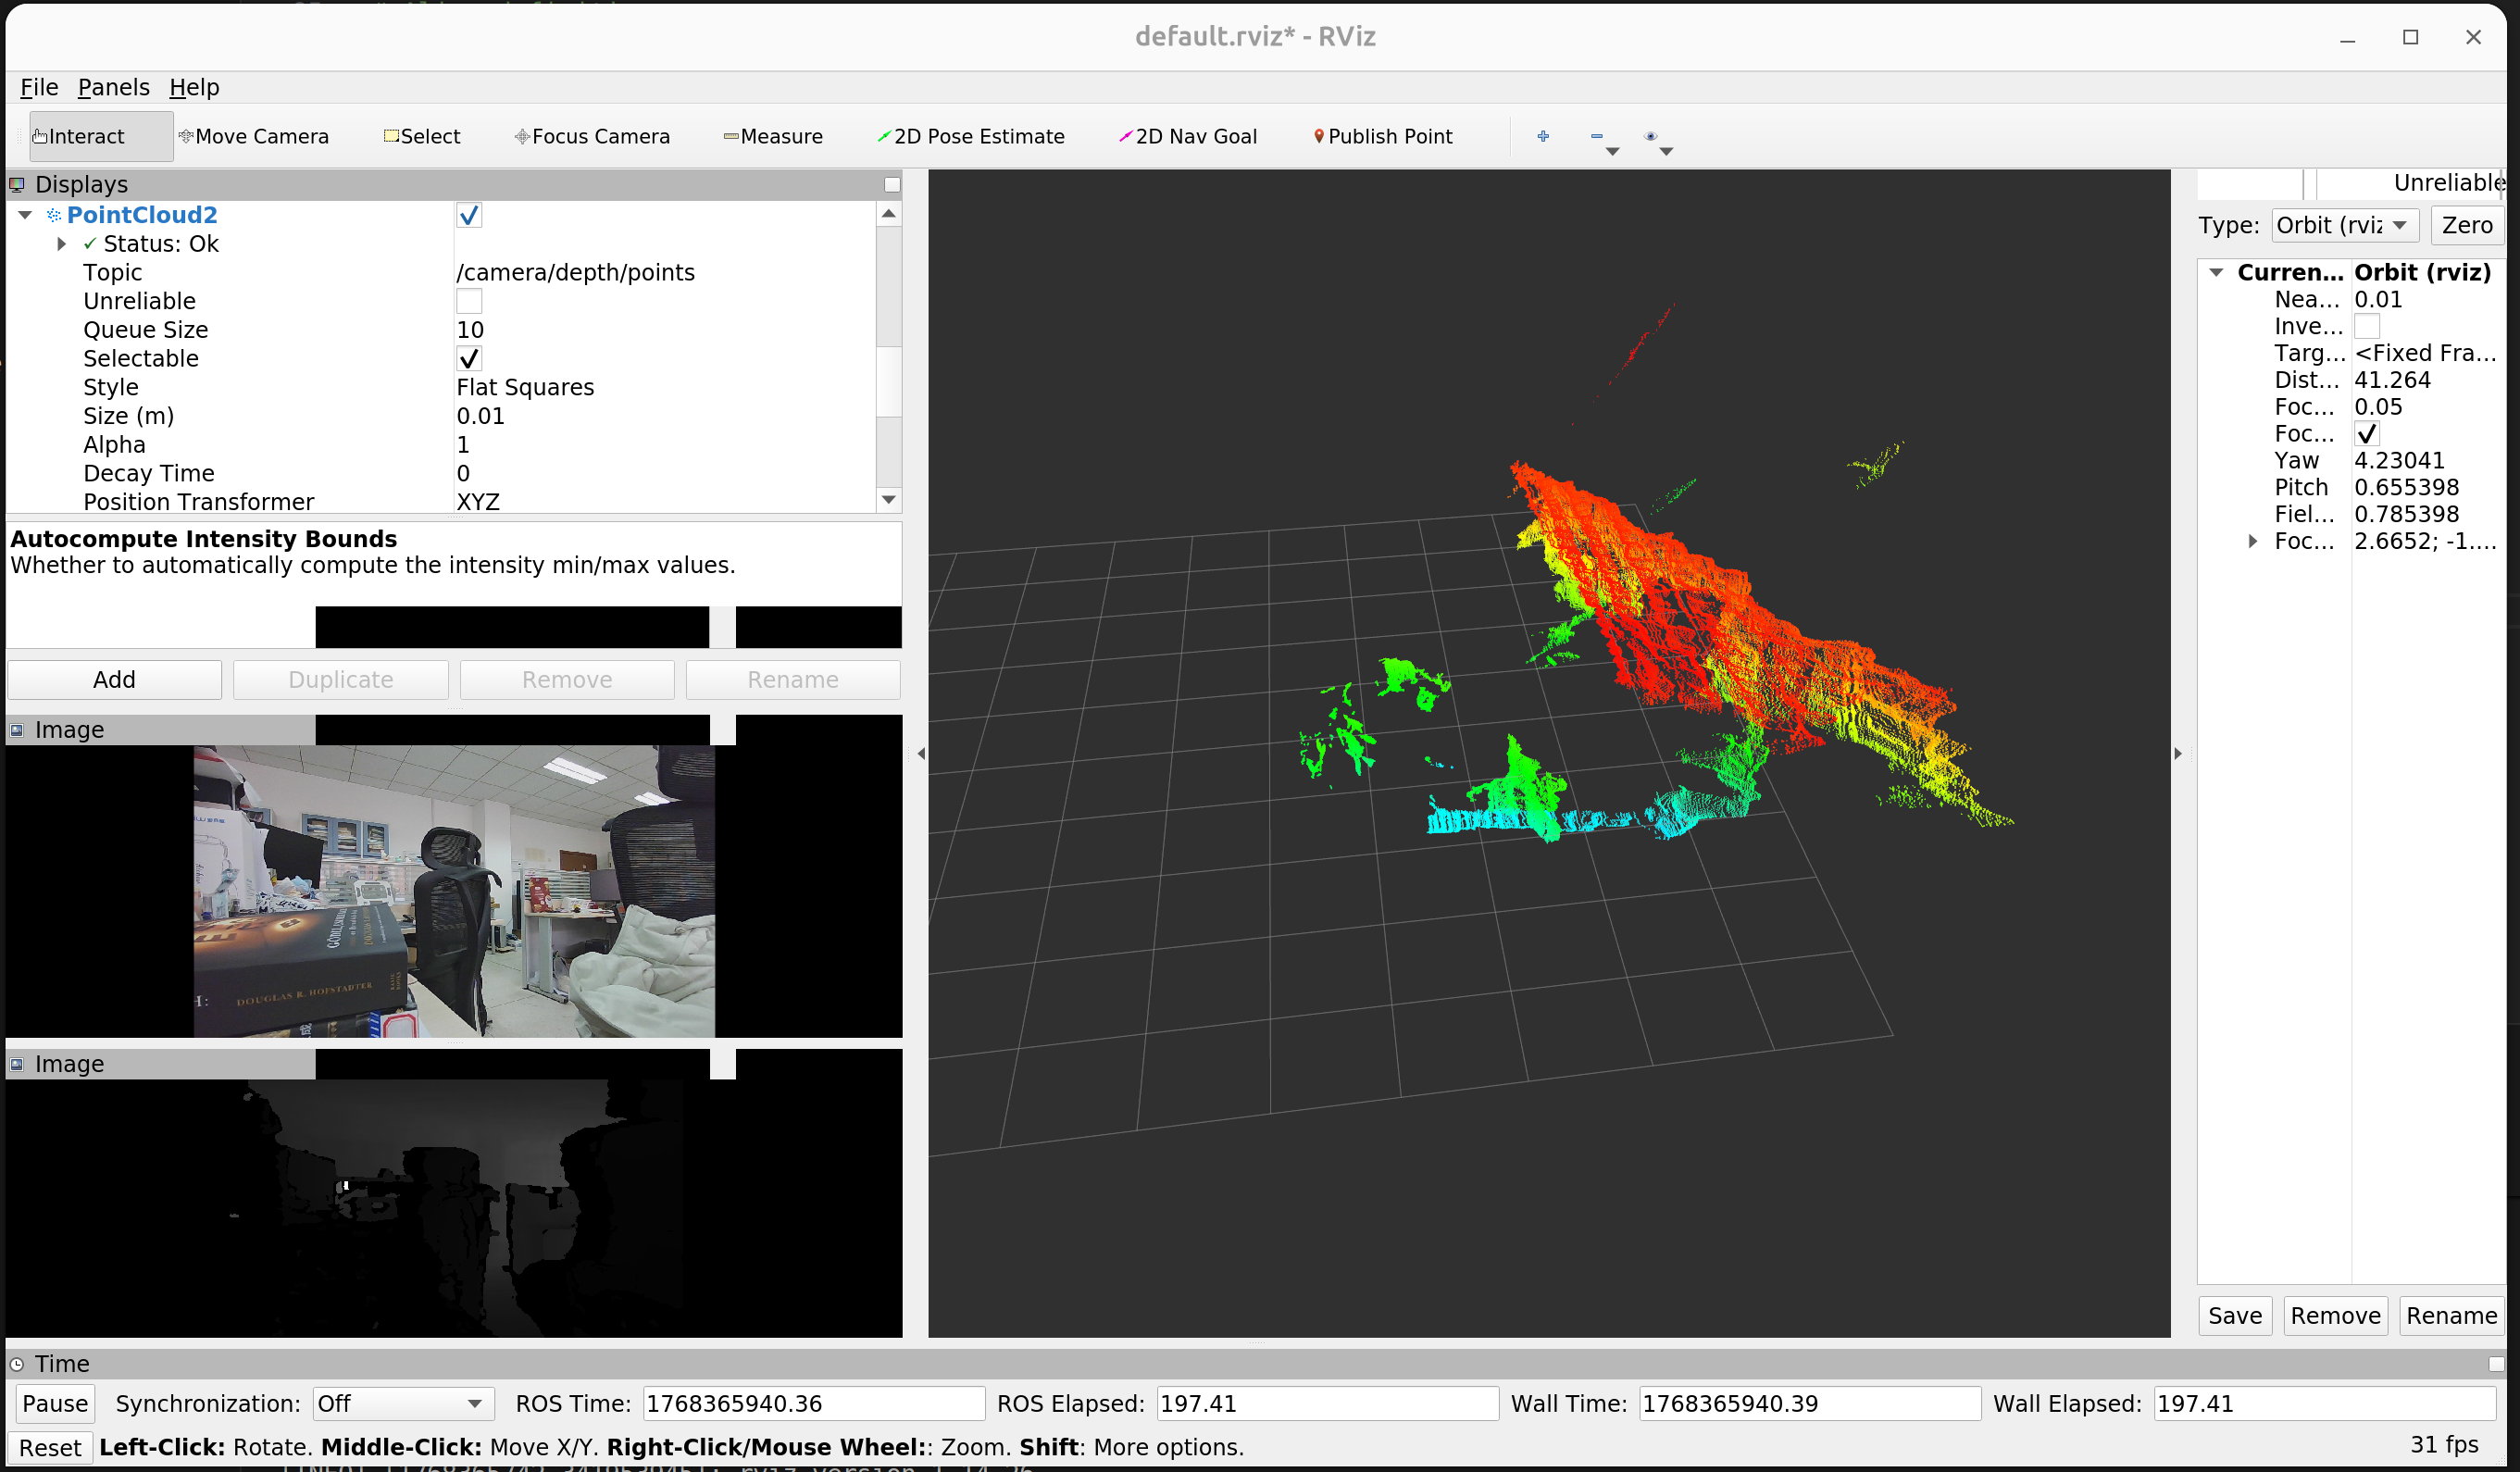
Task: Pick the Measure tool
Action: pos(773,136)
